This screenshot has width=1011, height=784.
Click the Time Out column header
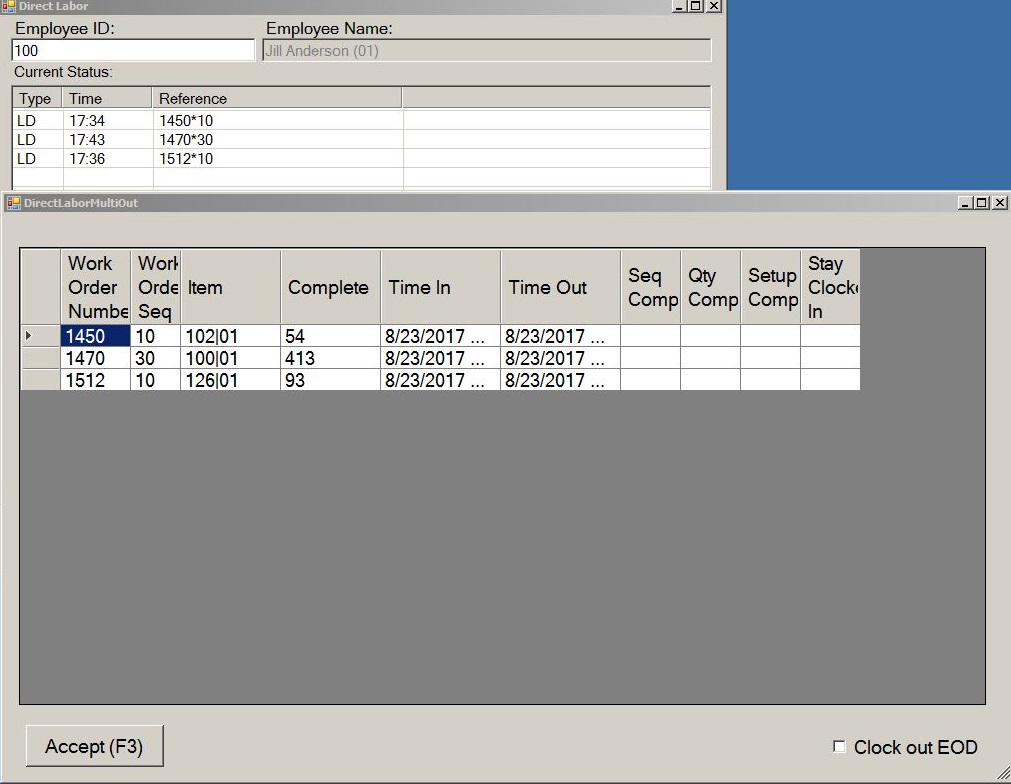(x=560, y=288)
